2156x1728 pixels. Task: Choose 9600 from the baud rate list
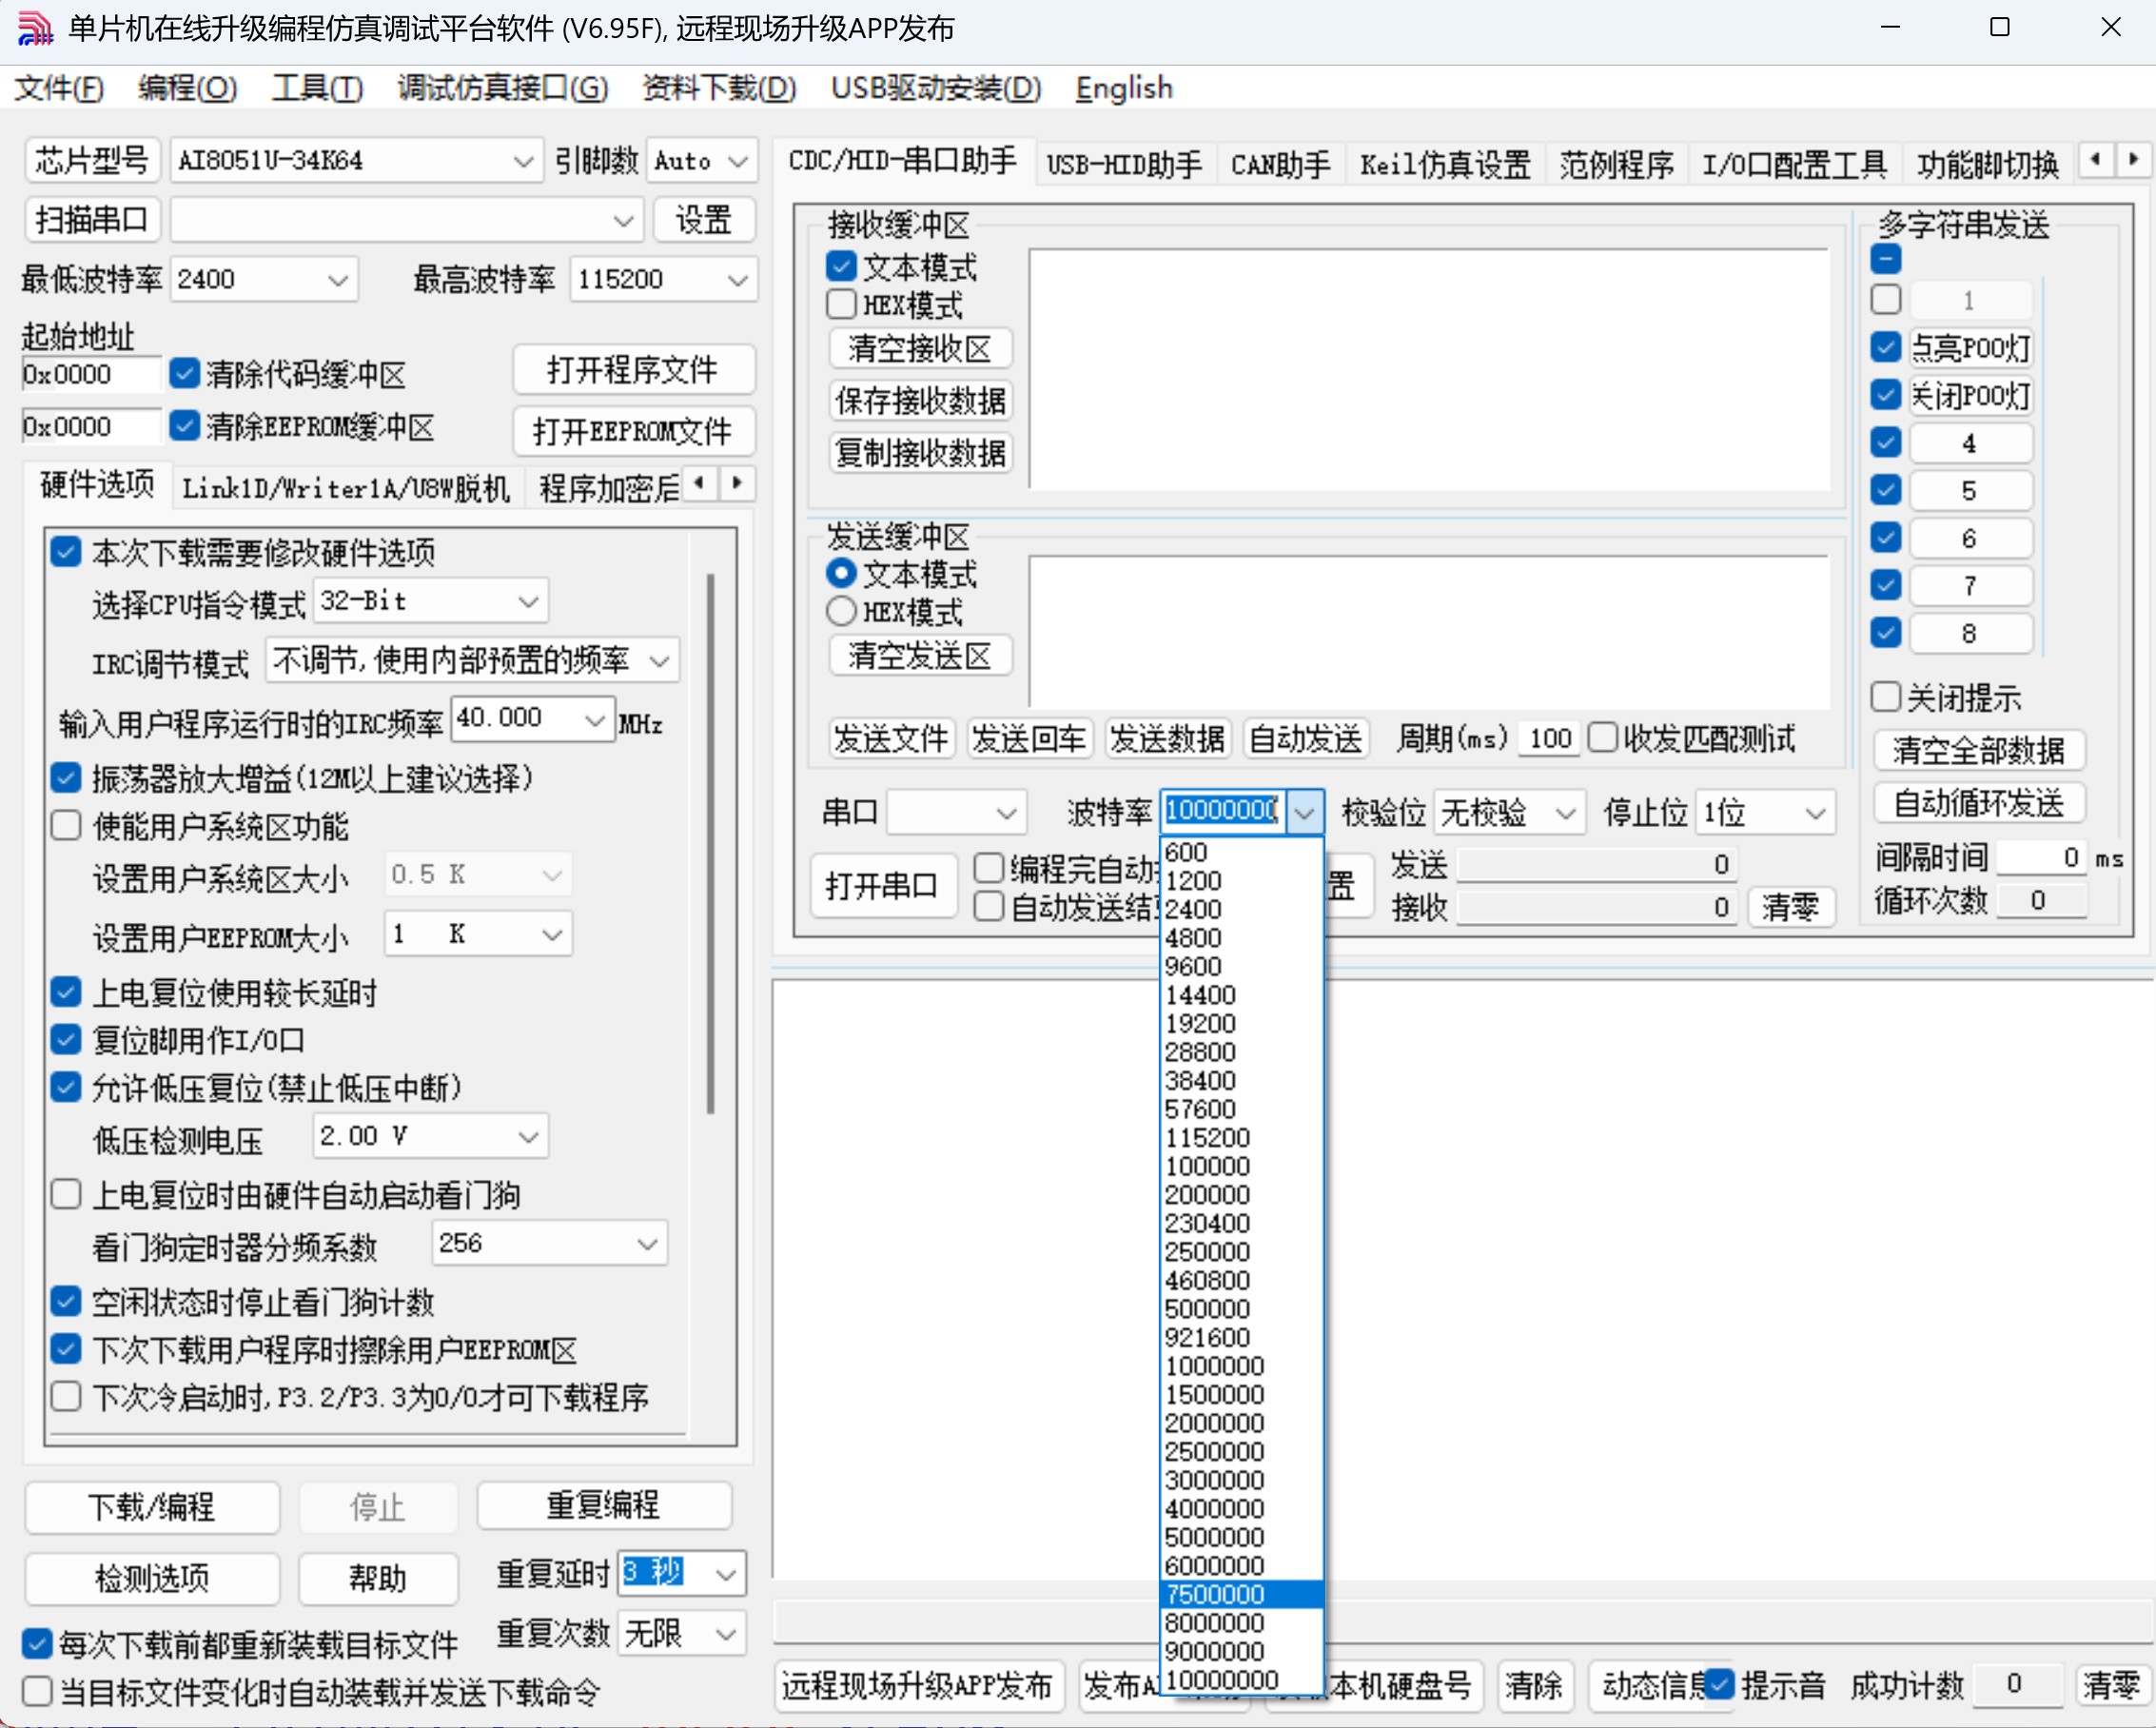pos(1242,966)
